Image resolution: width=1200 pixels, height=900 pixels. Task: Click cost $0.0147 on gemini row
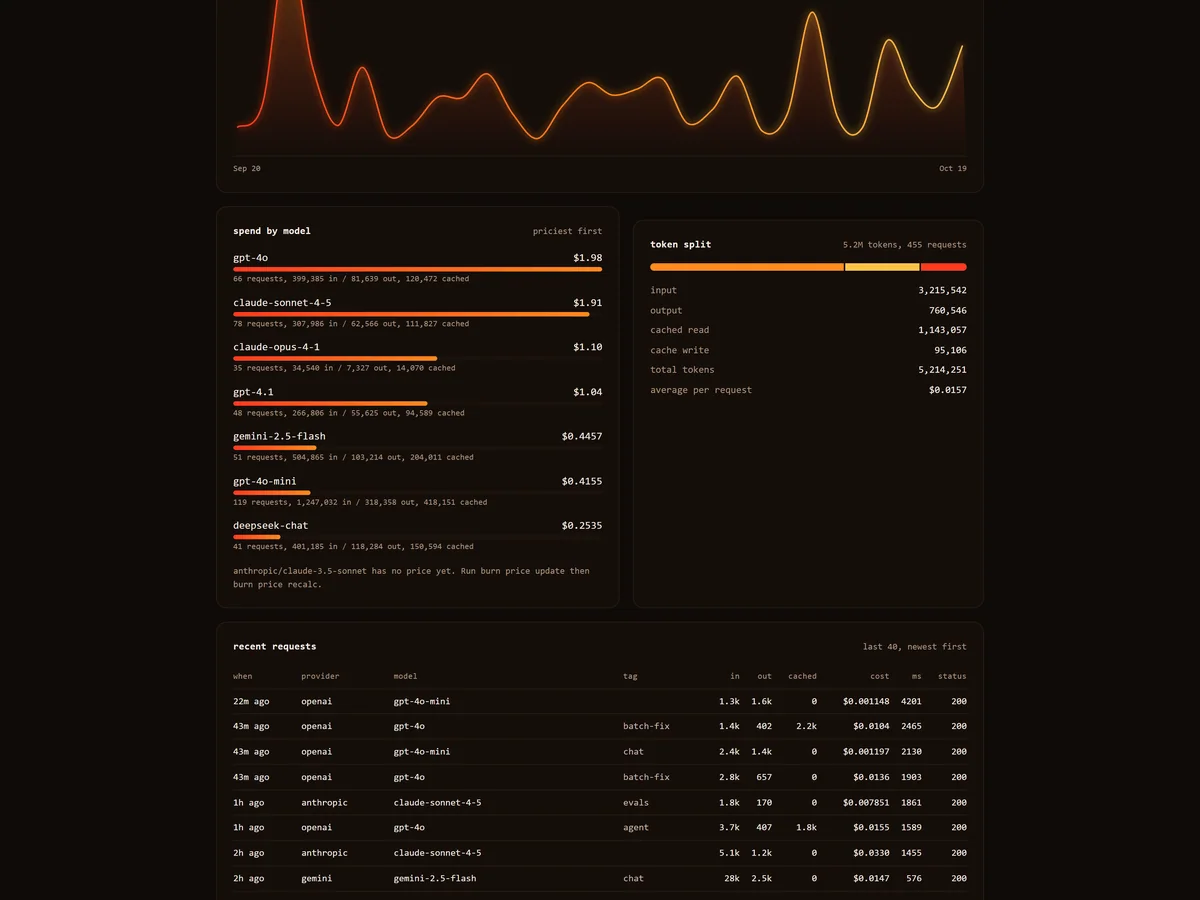[871, 878]
